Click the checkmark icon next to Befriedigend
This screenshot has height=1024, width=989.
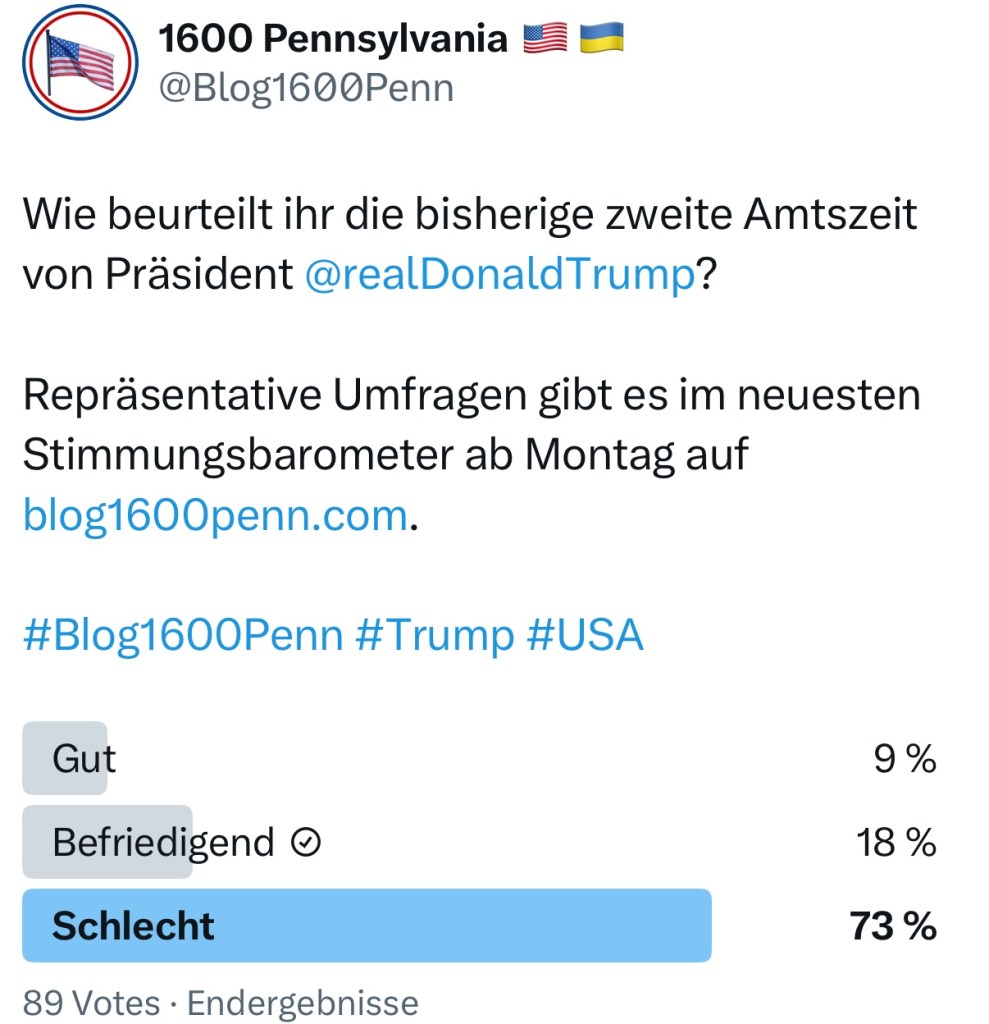(x=306, y=844)
